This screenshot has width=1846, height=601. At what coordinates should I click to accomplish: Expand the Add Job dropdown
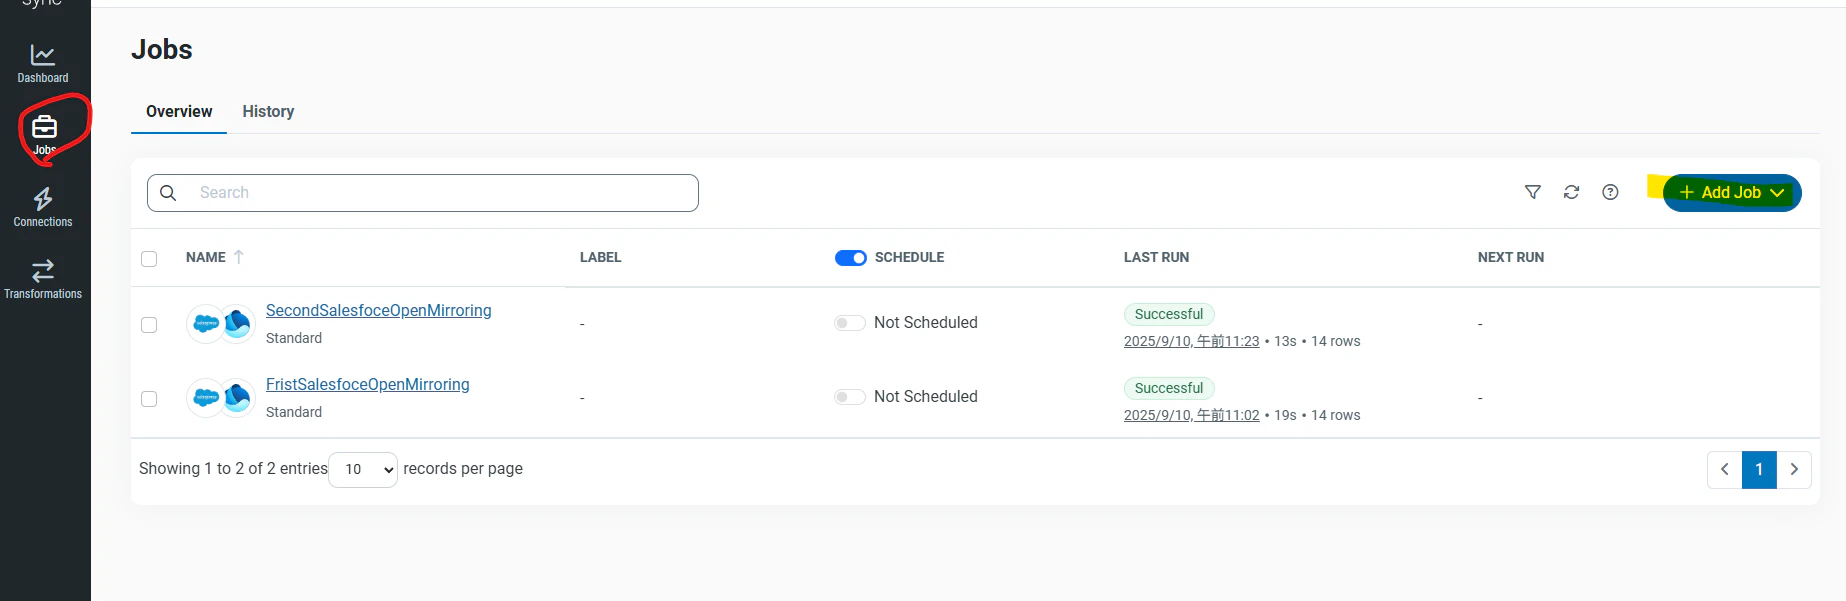(x=1732, y=193)
